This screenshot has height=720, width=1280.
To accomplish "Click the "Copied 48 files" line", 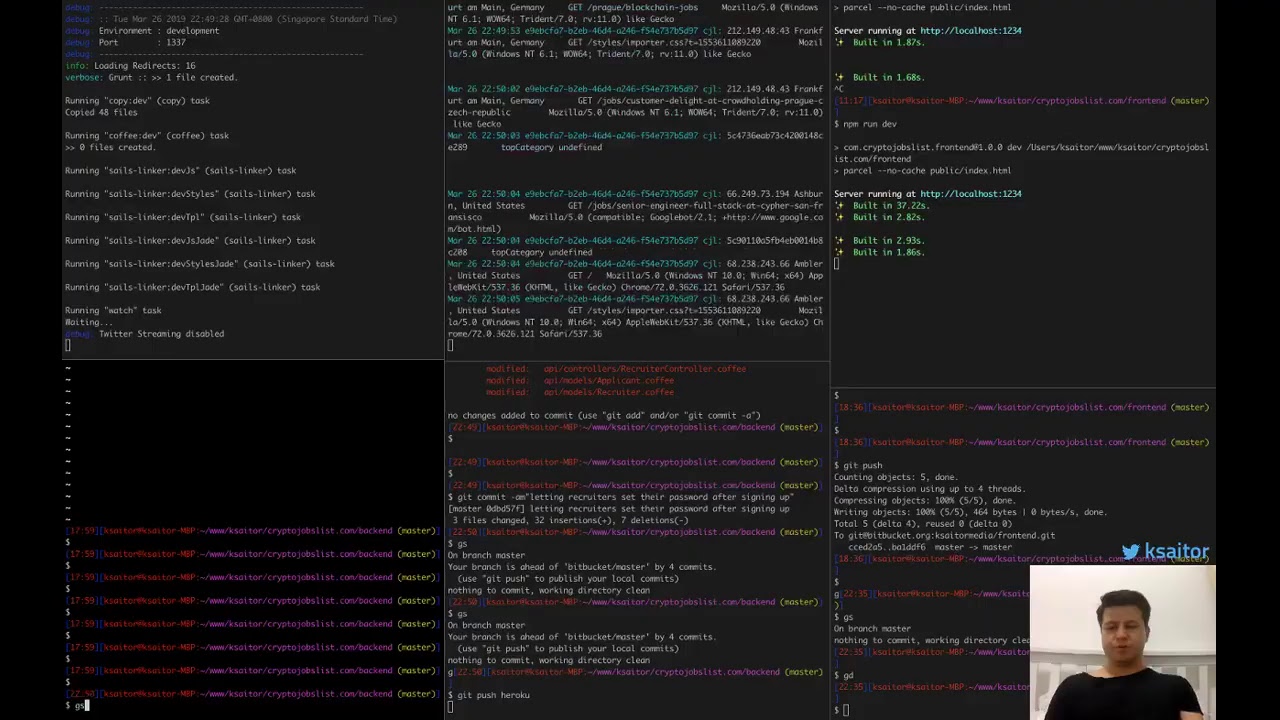I will tap(101, 112).
